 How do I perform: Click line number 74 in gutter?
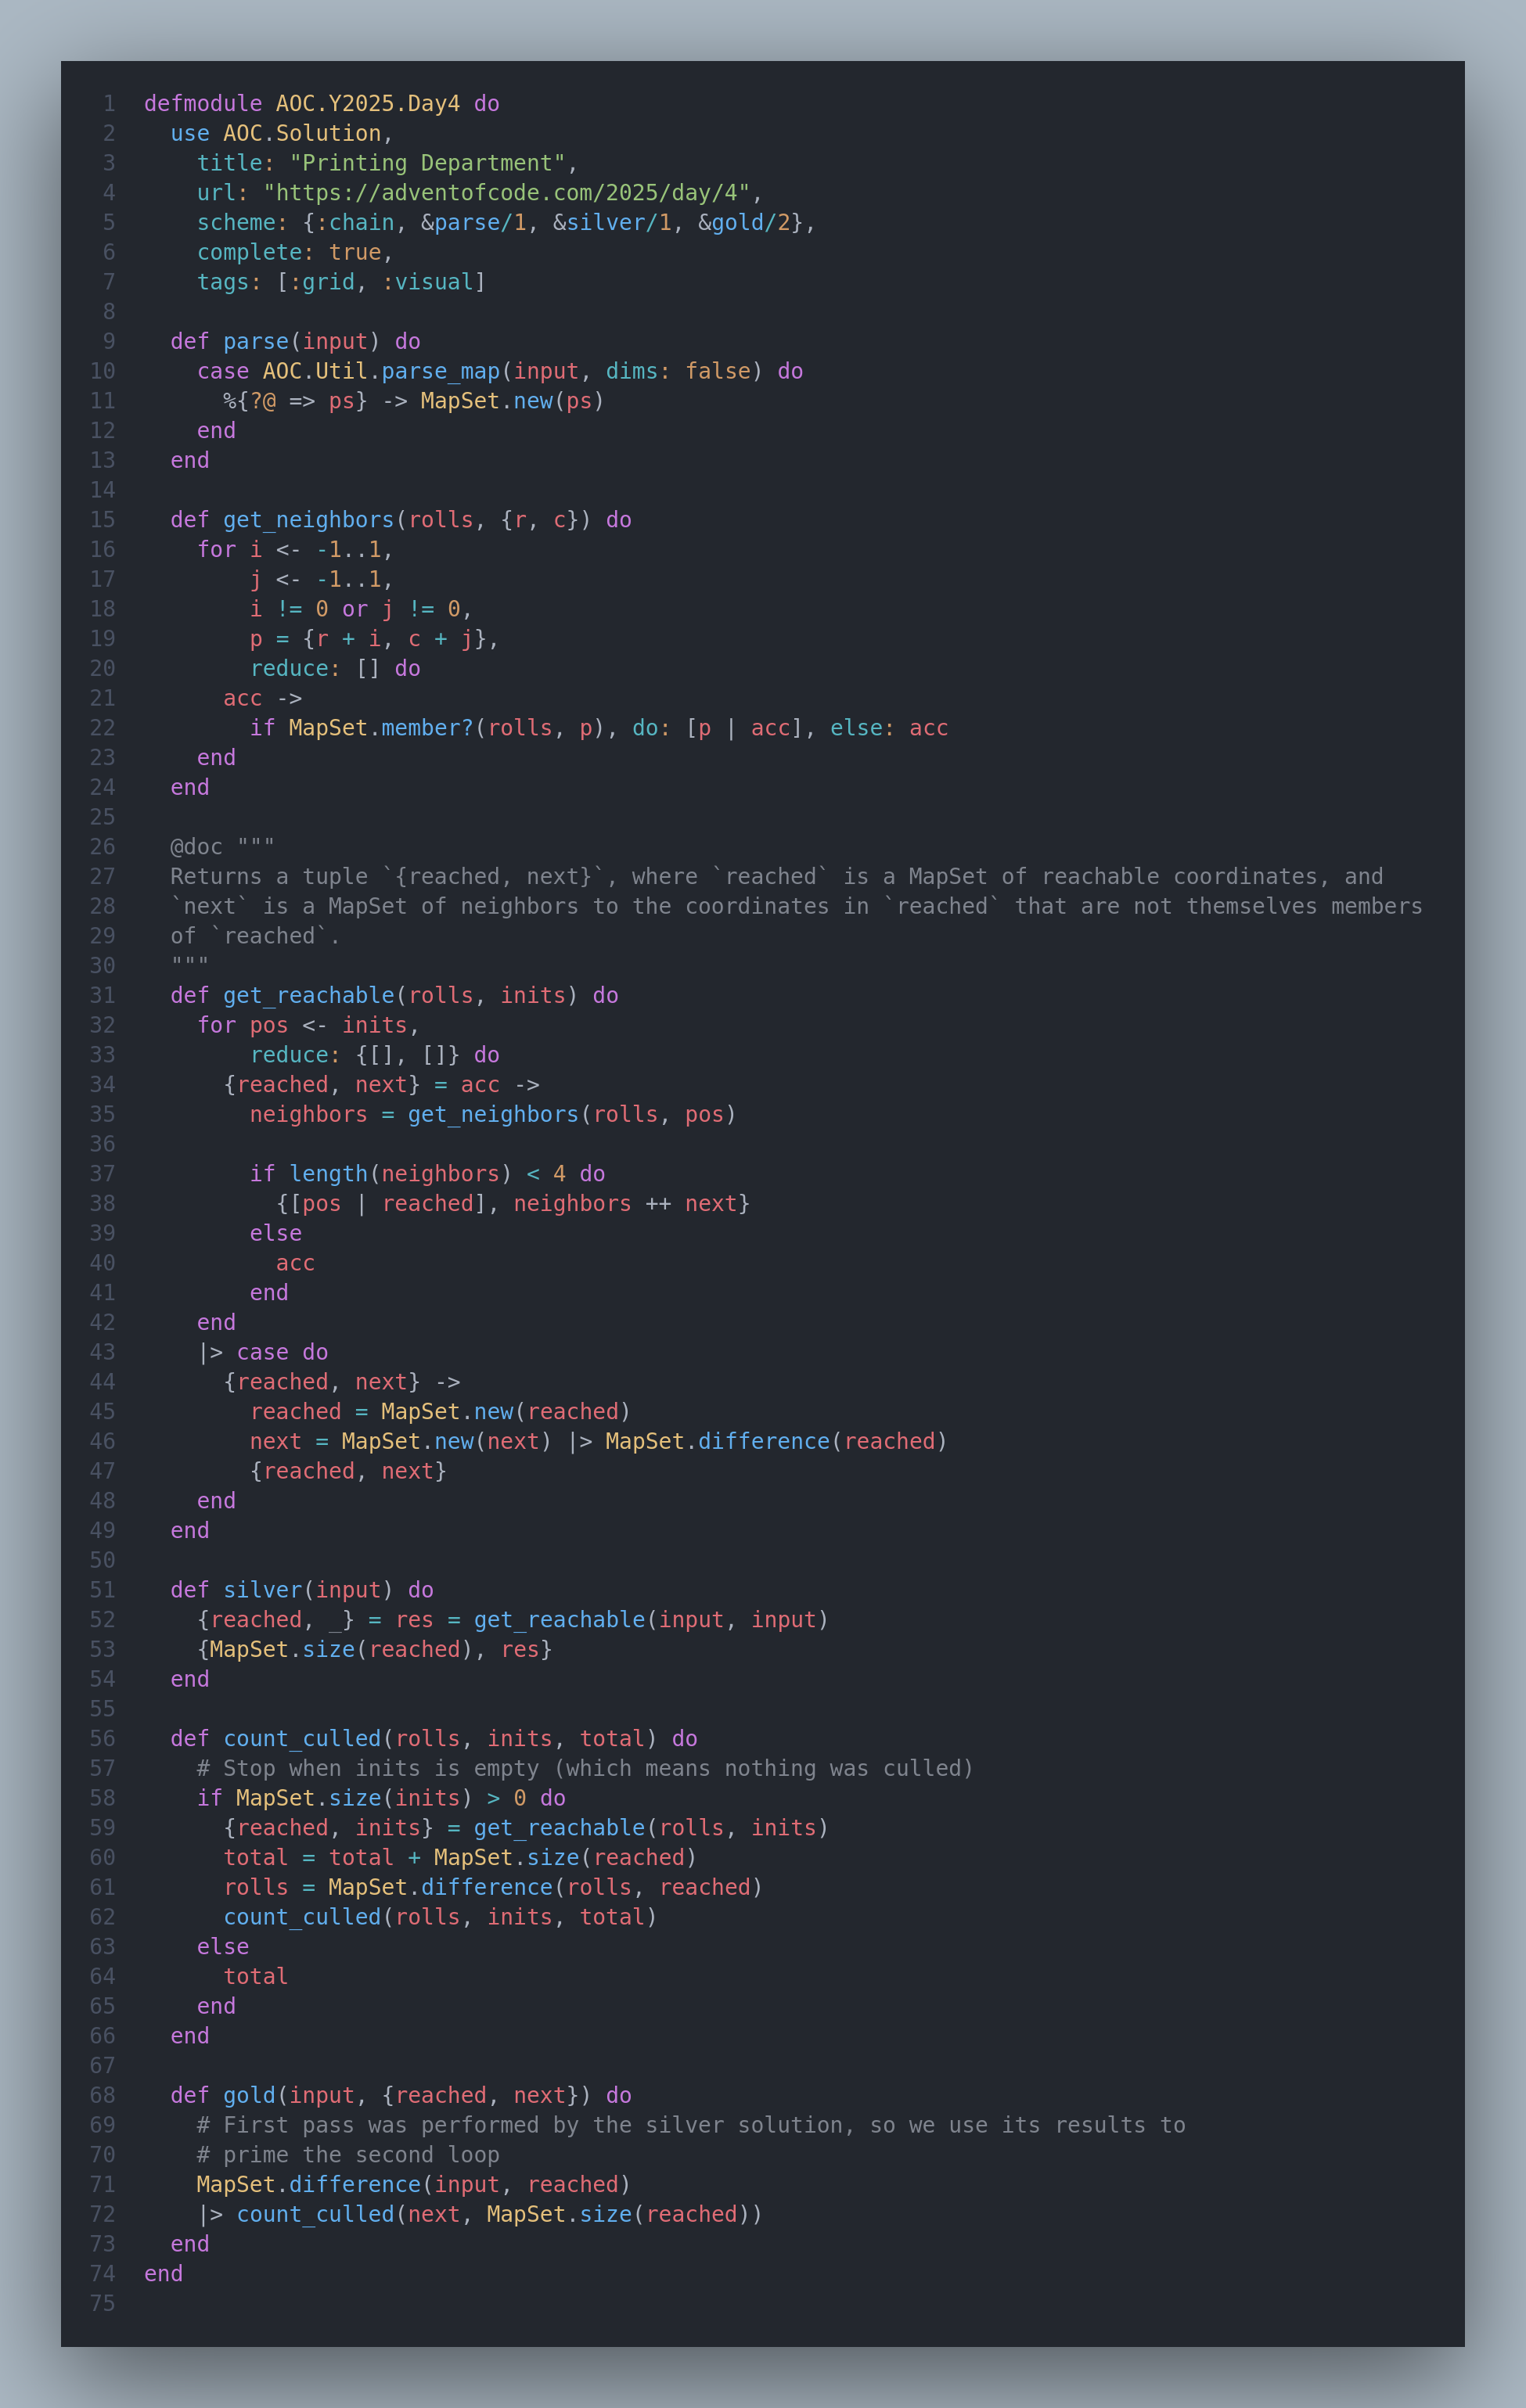coord(102,2273)
